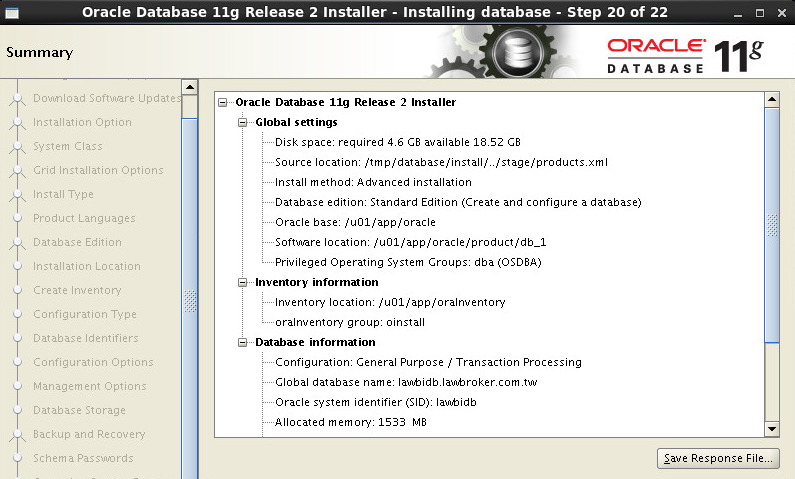Image resolution: width=795 pixels, height=479 pixels.
Task: Select Install Type step
Action: (63, 195)
